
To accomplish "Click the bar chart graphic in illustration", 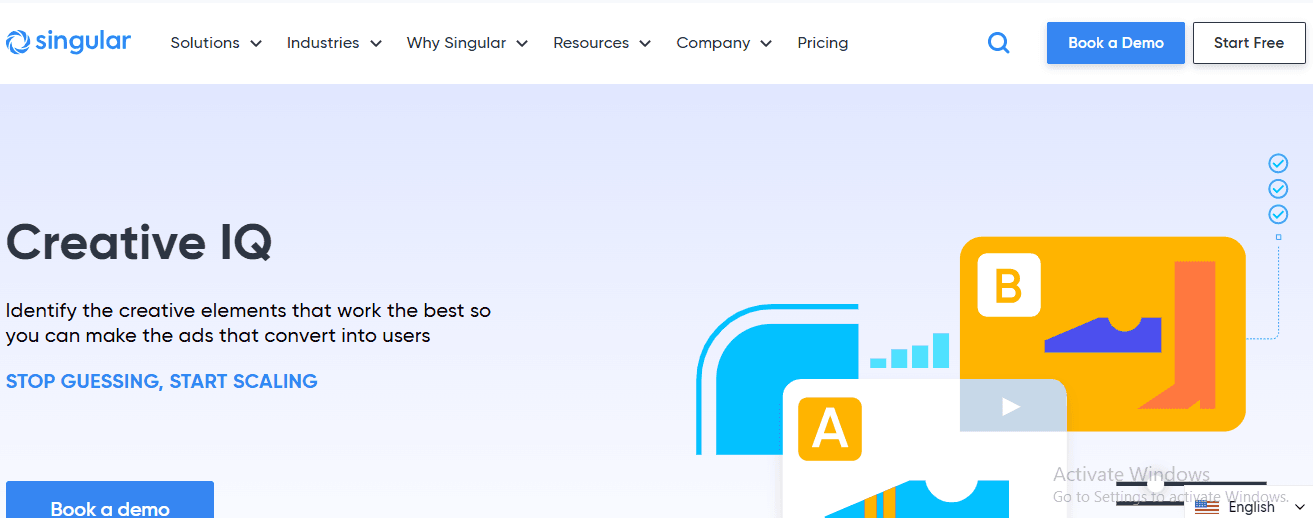I will (x=910, y=351).
